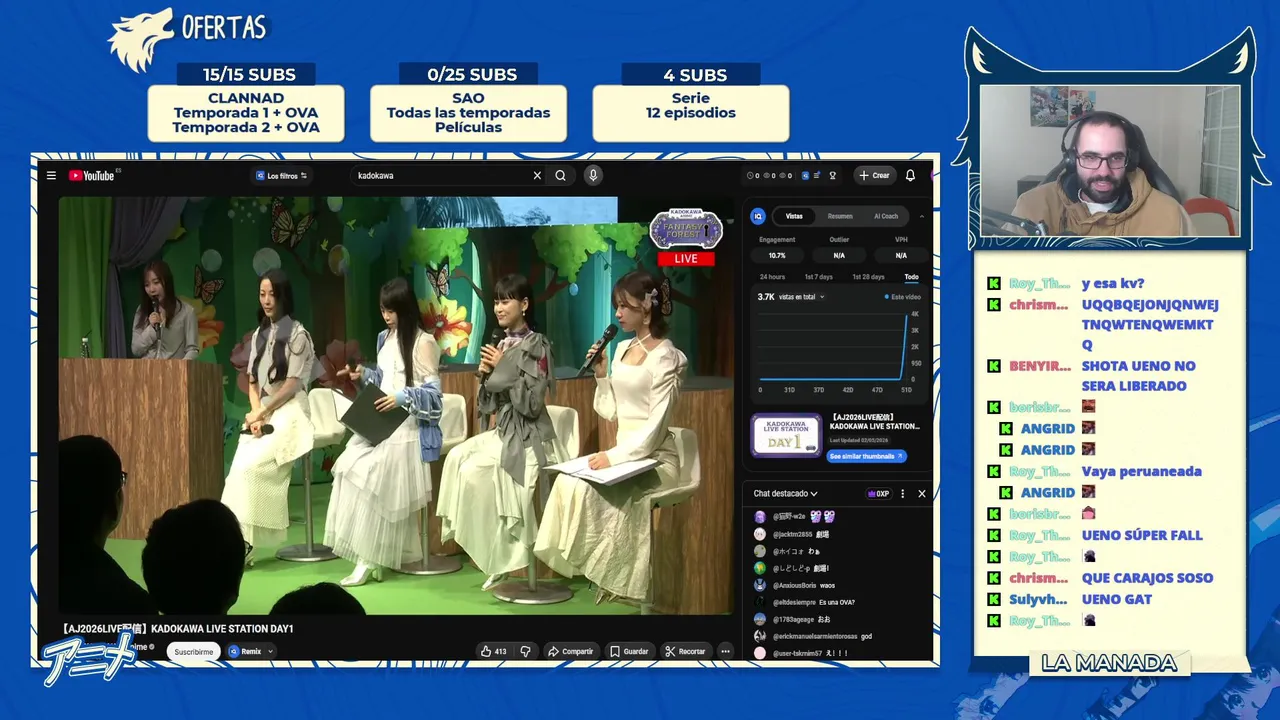Click the SAO 0/25 SUBS offer card
The image size is (1280, 720).
(x=468, y=113)
